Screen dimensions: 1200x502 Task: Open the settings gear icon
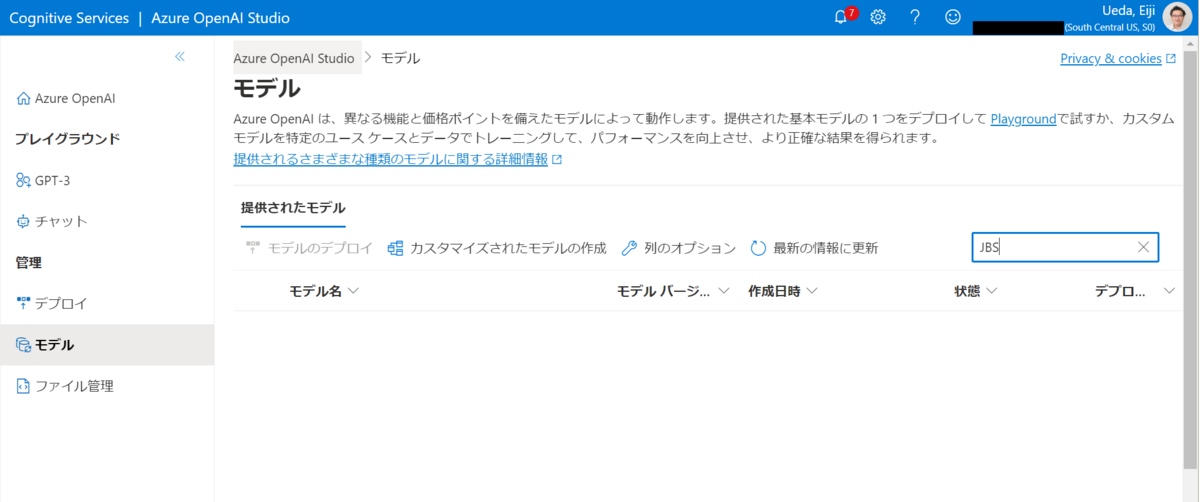878,17
